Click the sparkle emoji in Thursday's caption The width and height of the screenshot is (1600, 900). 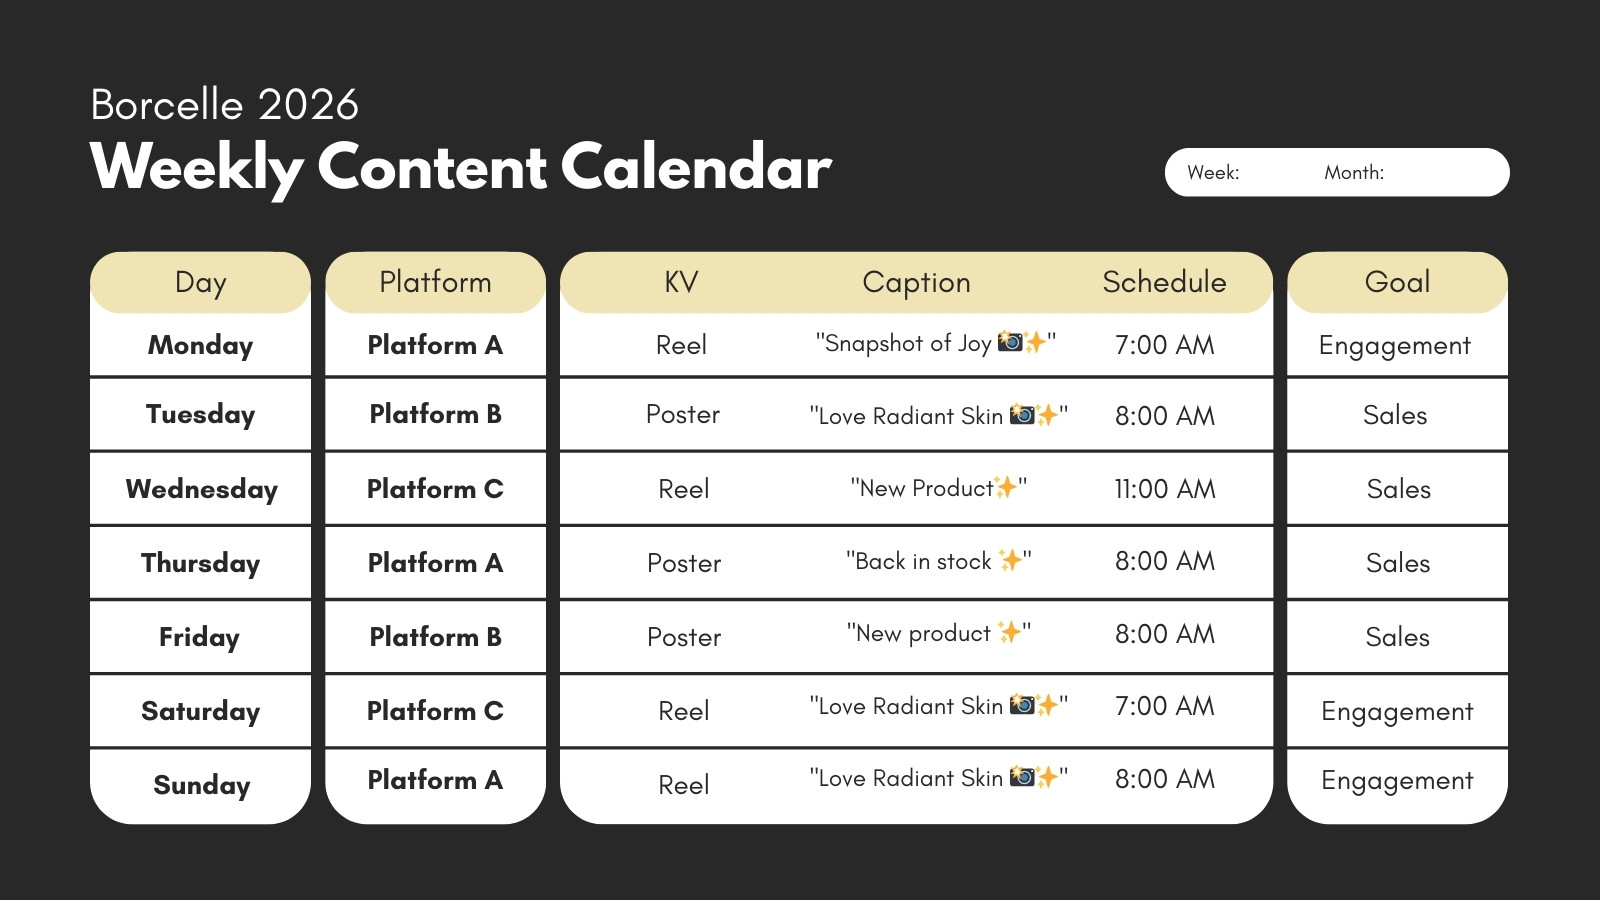tap(1011, 560)
